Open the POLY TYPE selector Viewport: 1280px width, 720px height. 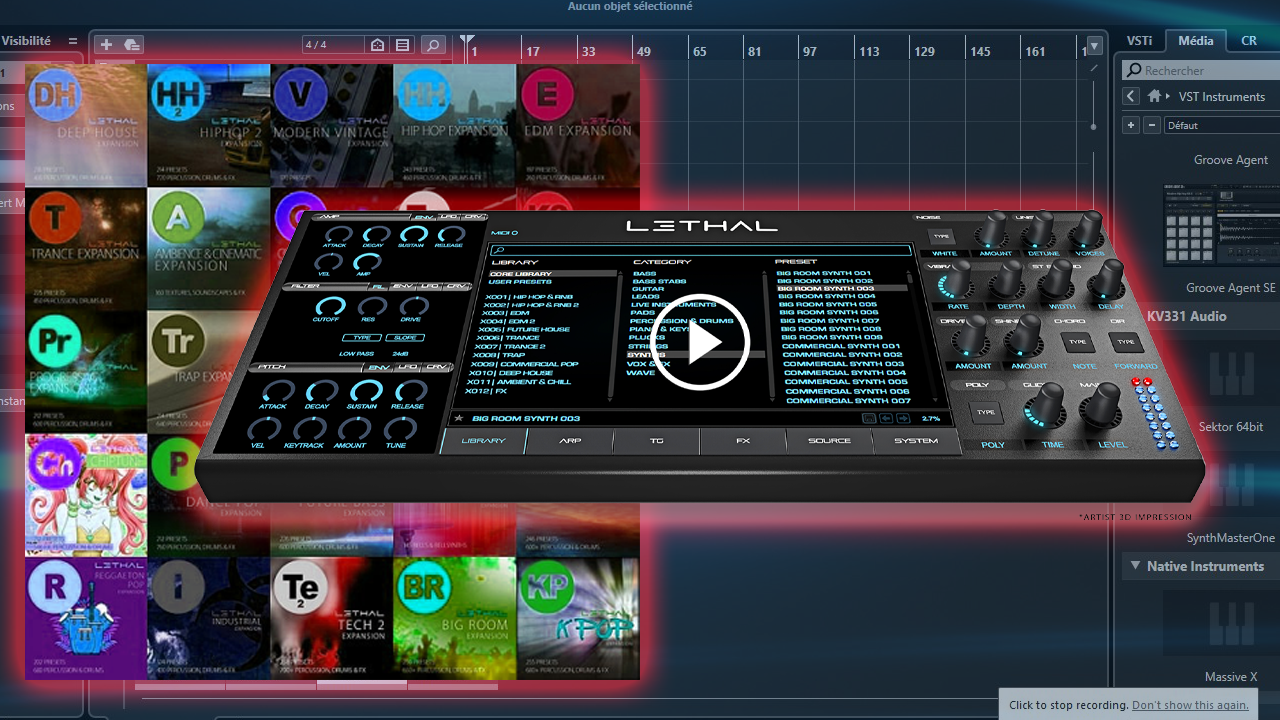point(987,412)
